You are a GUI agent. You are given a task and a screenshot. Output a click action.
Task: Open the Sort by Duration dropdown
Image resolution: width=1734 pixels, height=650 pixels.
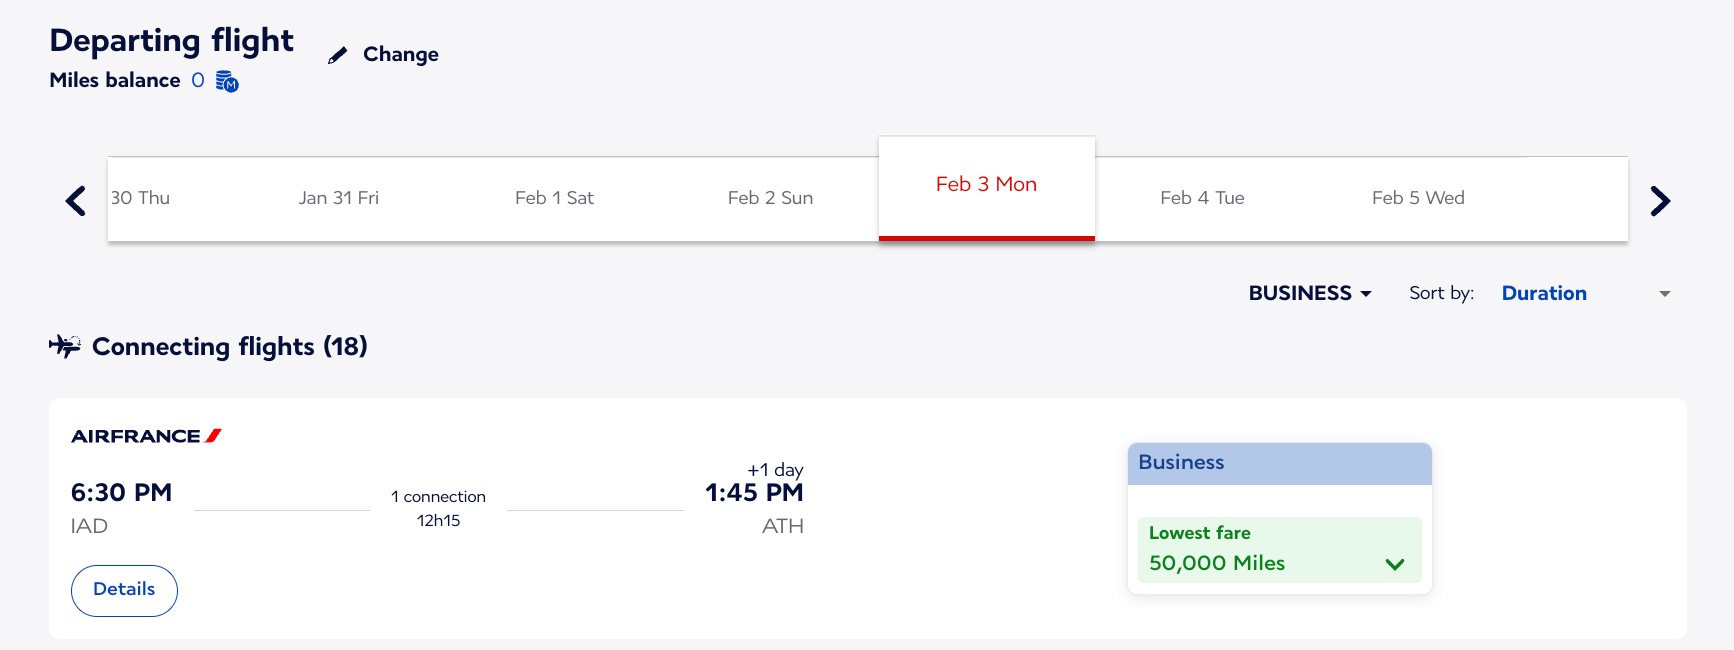tap(1544, 293)
